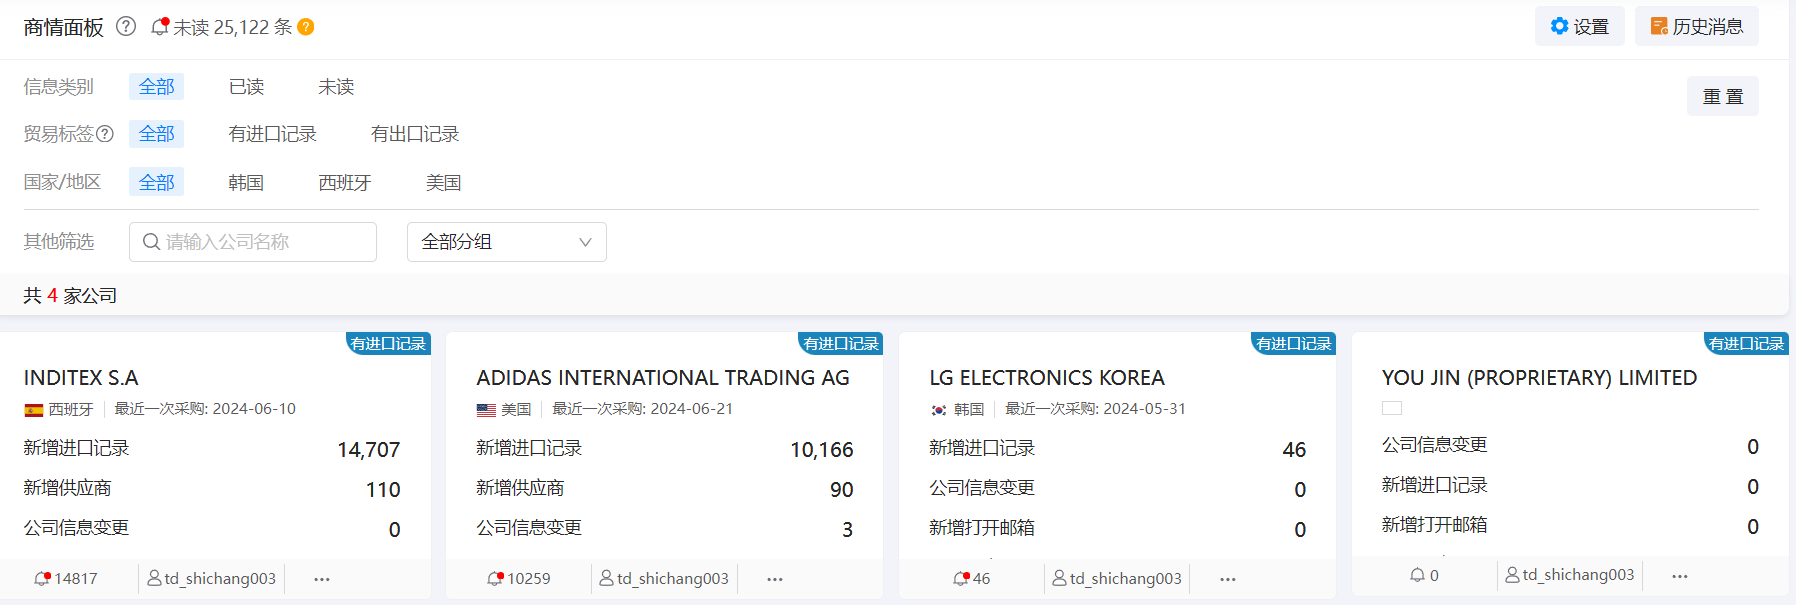The image size is (1796, 605).
Task: Click user icon on LG ELECTRONICS card
Action: (x=1059, y=579)
